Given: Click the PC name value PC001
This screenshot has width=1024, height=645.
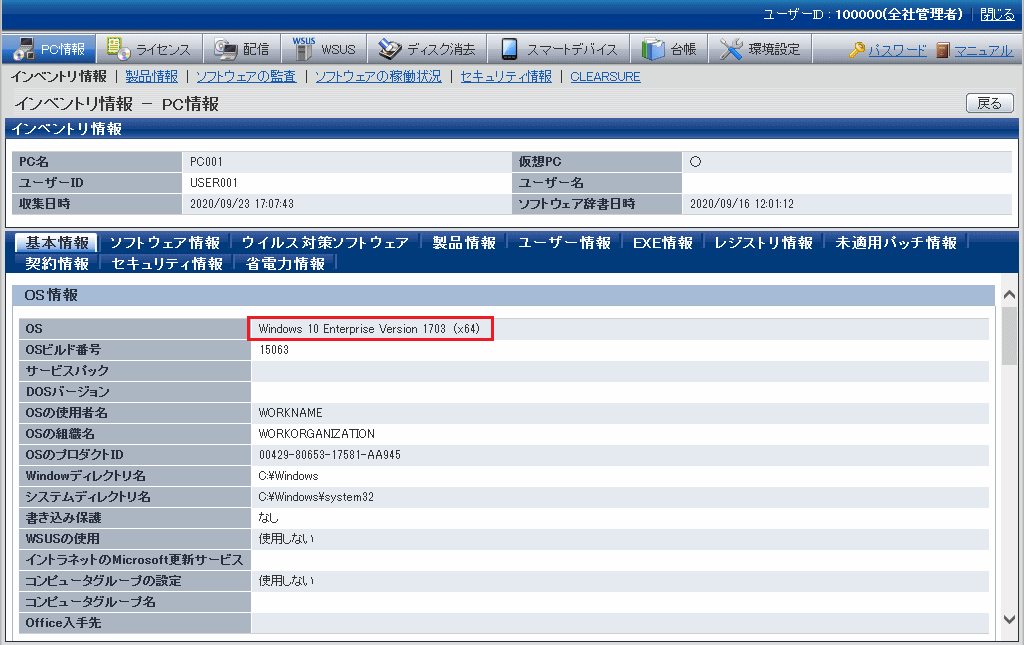Looking at the screenshot, I should point(206,162).
